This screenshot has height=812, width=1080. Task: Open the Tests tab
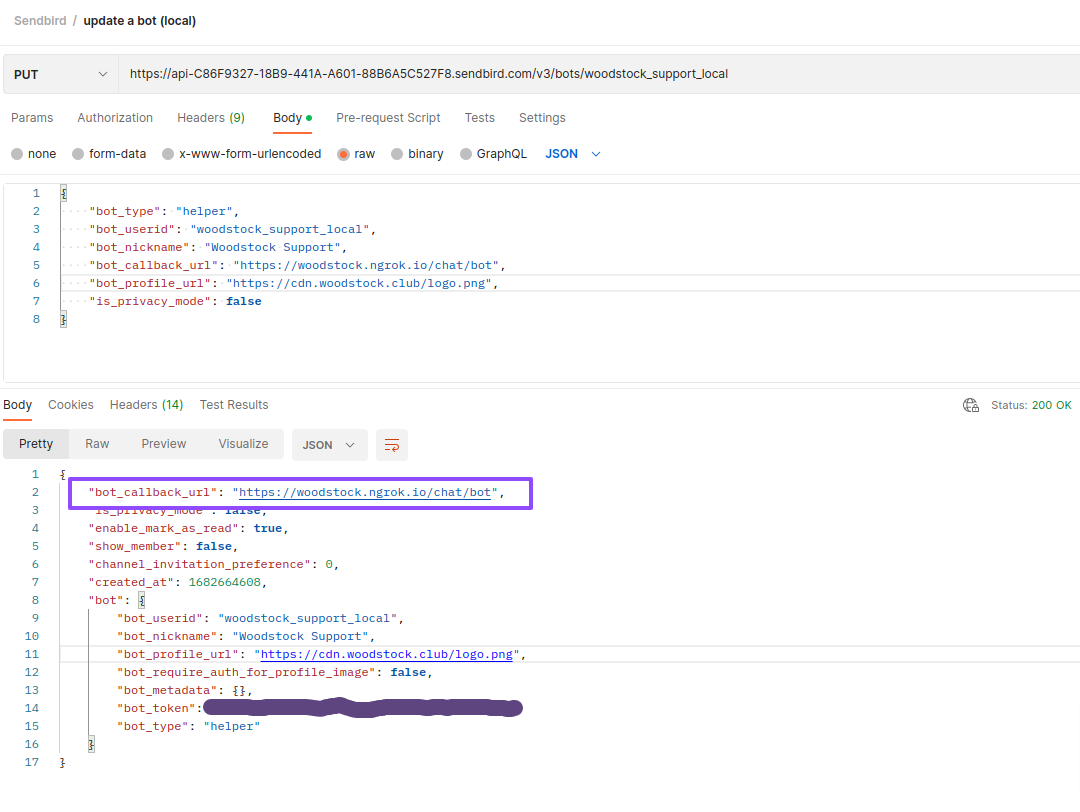479,118
